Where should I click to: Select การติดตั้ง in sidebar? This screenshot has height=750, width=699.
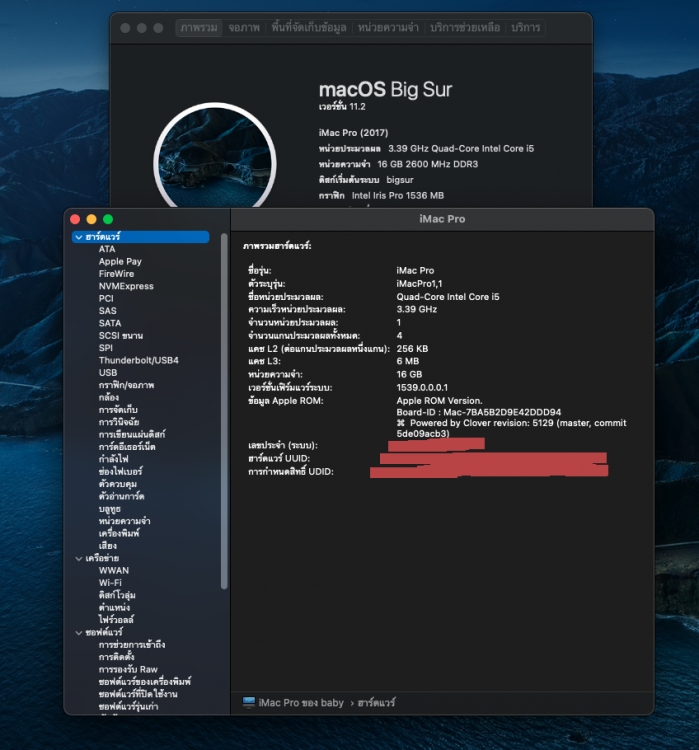[x=116, y=657]
